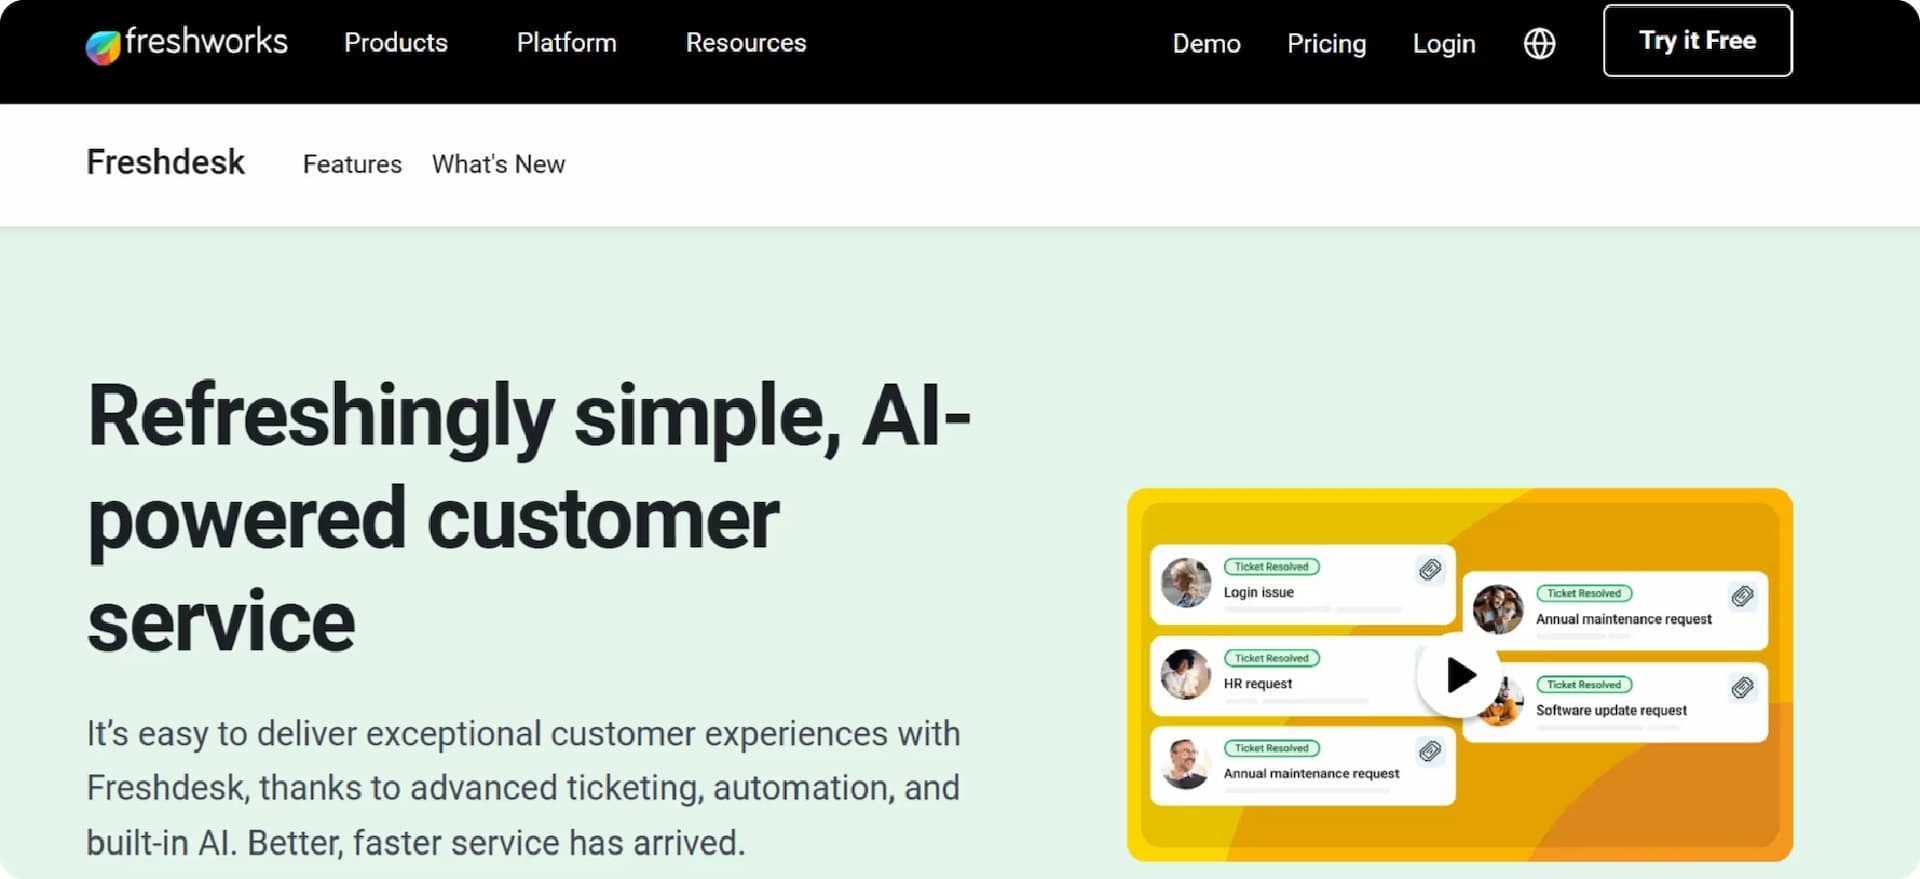Click the headline 'Refreshingly simple, AI-powered customer service'
The image size is (1920, 879).
pyautogui.click(x=529, y=518)
